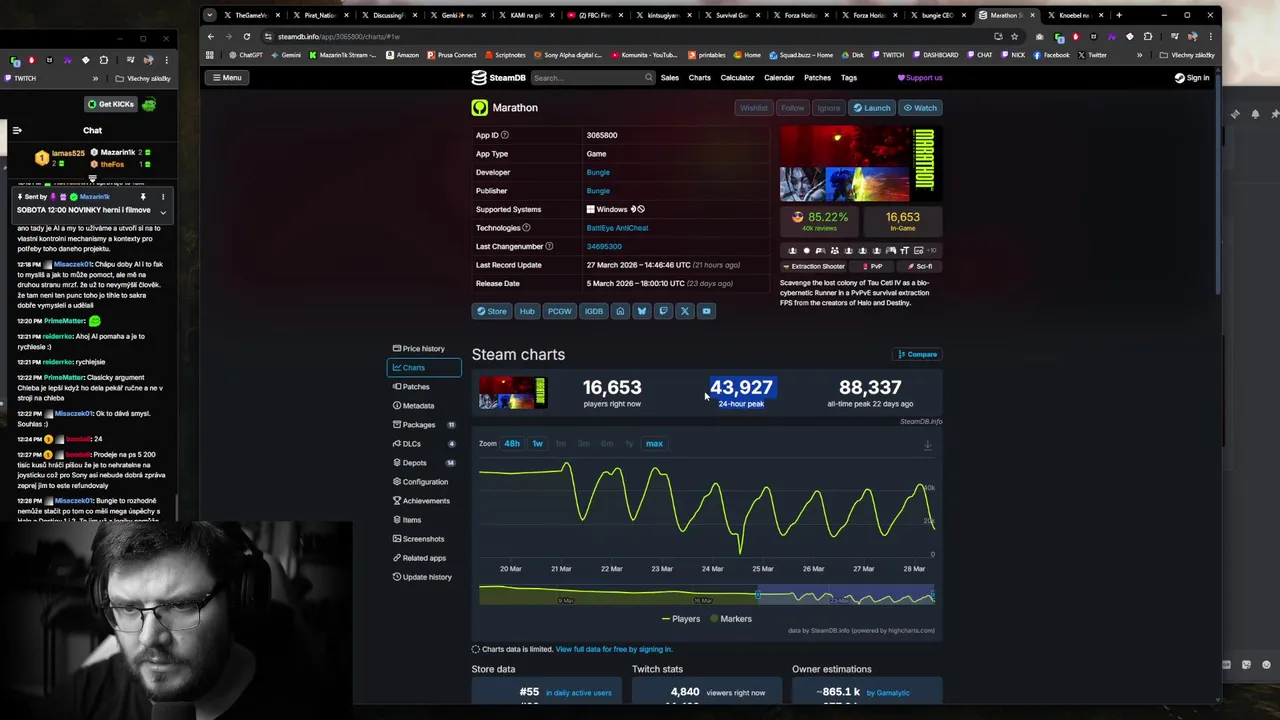
Task: Select the 1w zoom option
Action: point(537,443)
